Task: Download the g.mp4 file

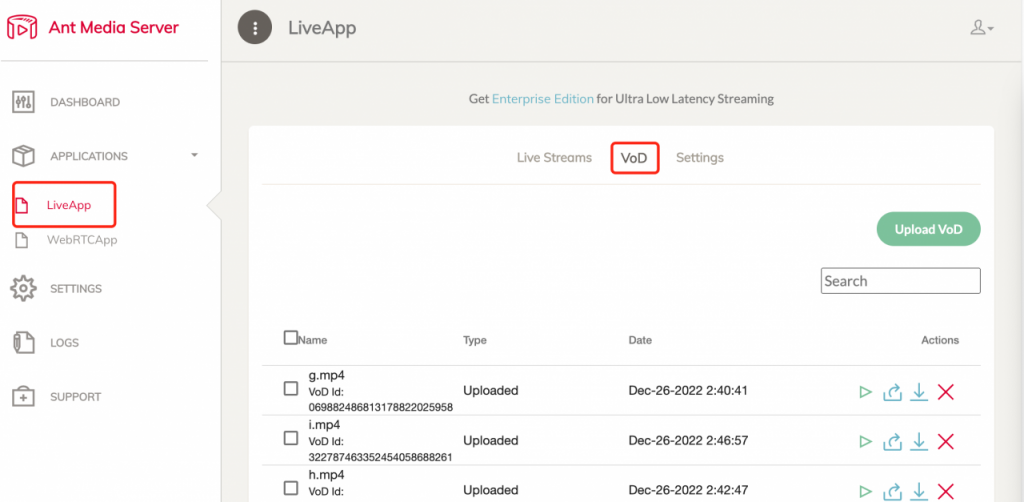Action: point(919,392)
